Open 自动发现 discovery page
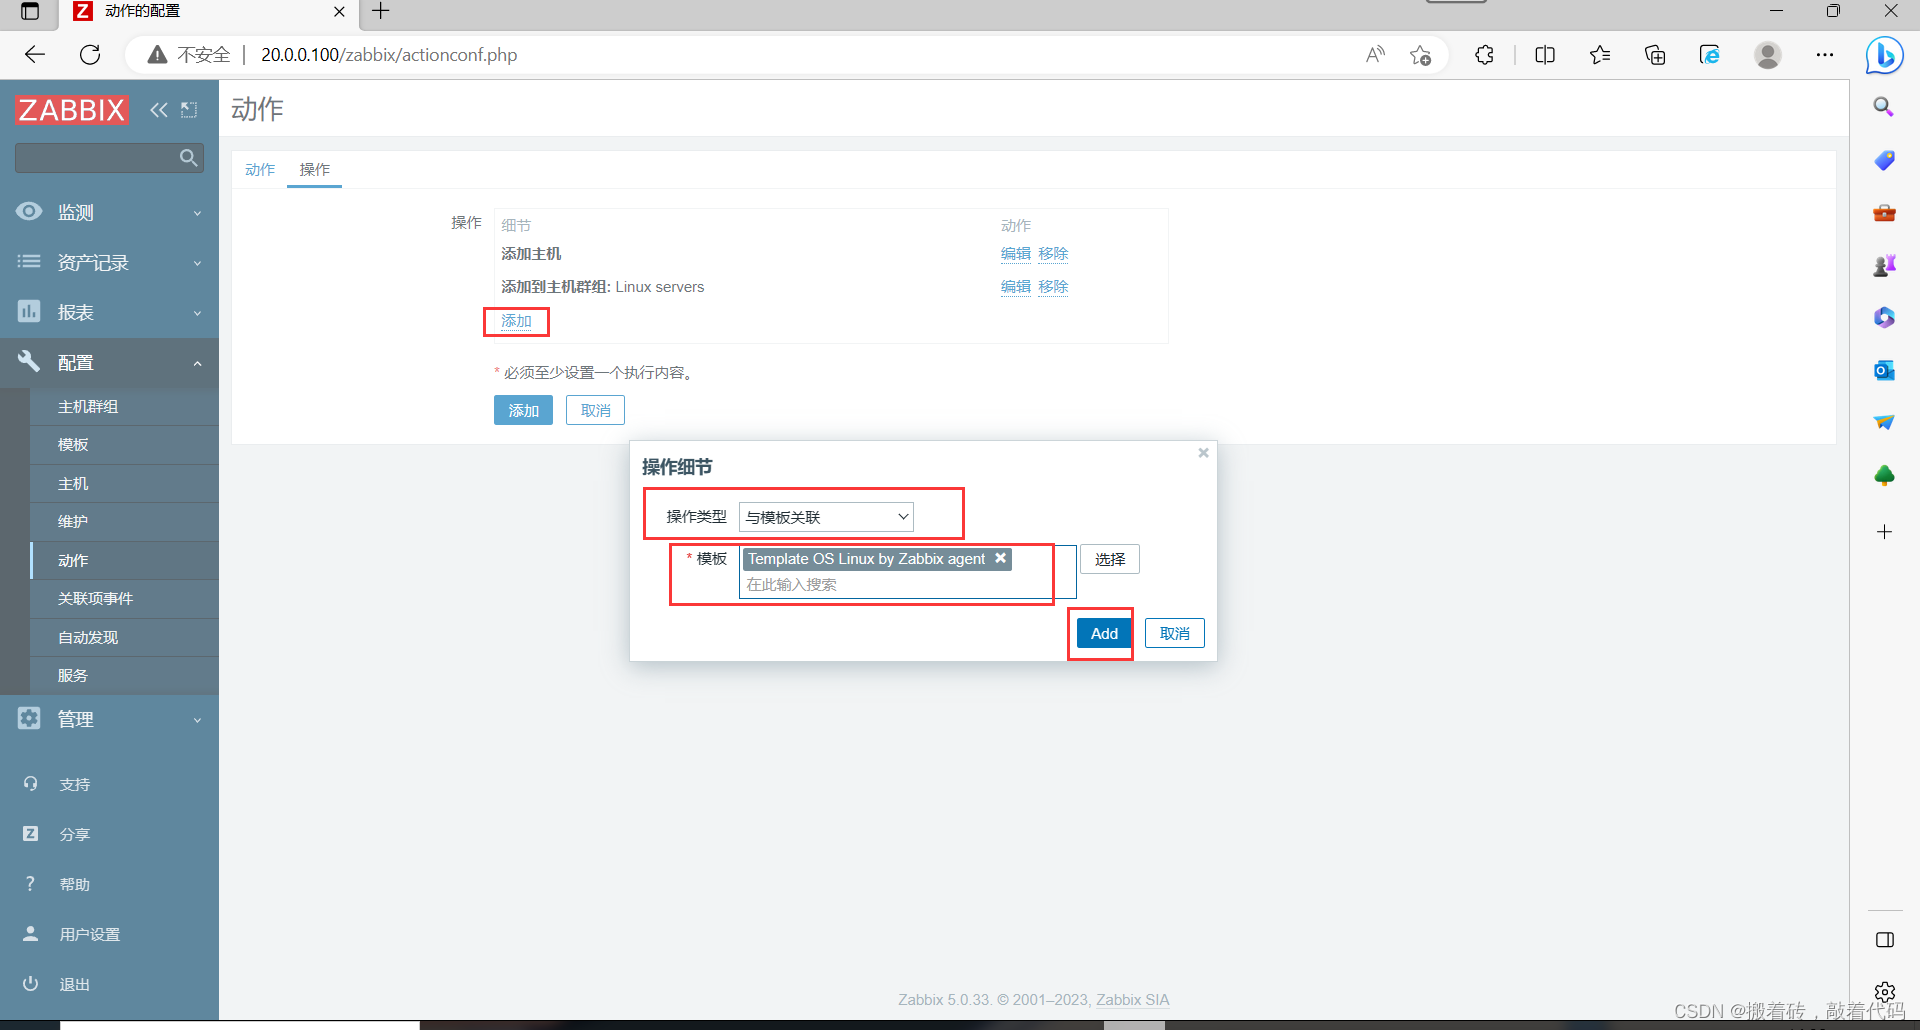Screen dimensions: 1920x1030 coord(88,637)
